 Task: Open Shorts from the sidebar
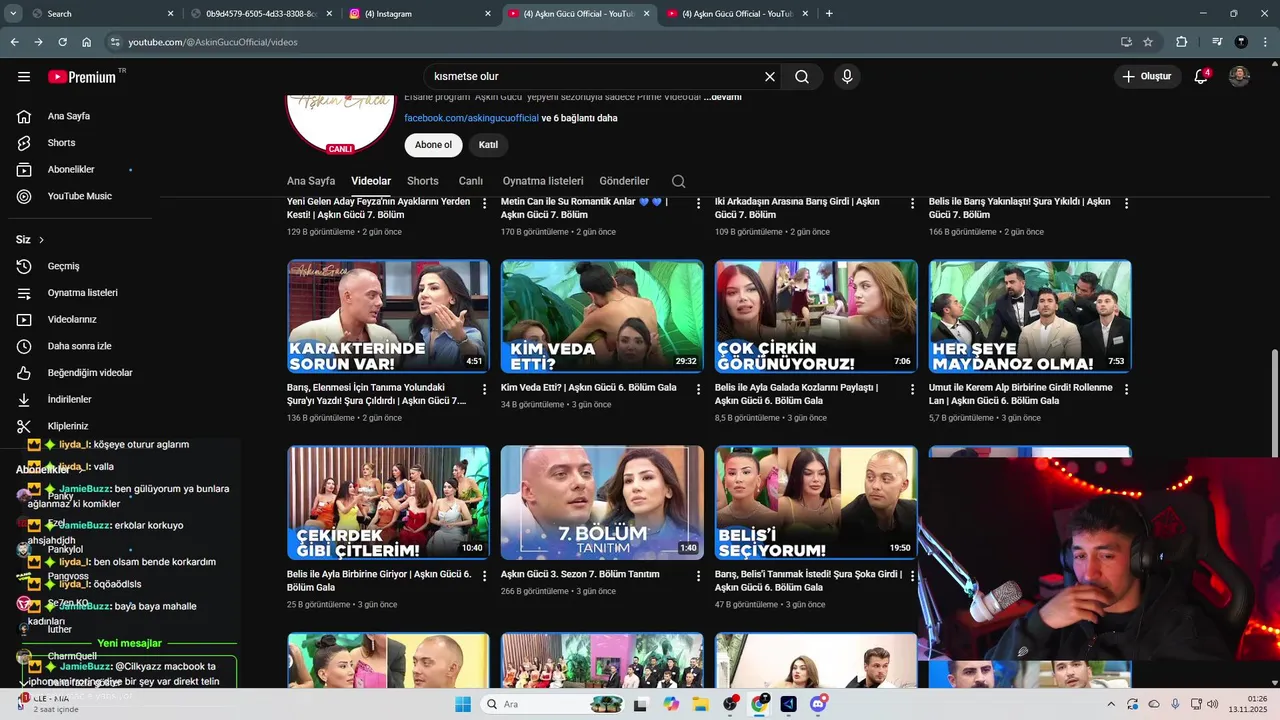tap(61, 143)
